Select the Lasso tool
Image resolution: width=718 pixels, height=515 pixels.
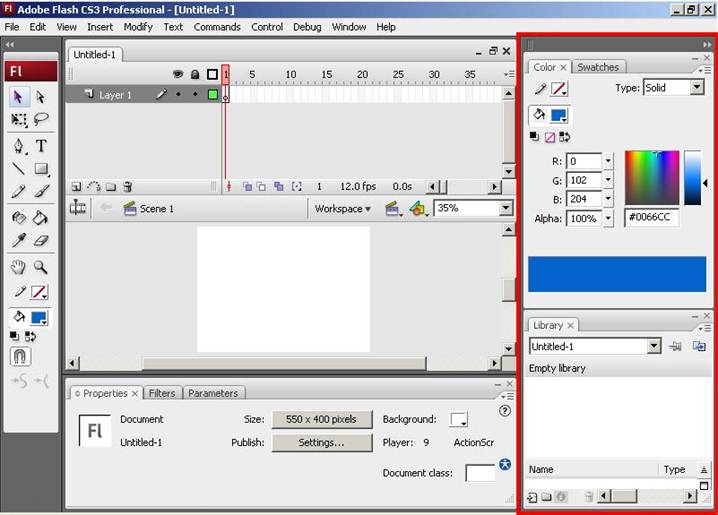click(x=41, y=119)
